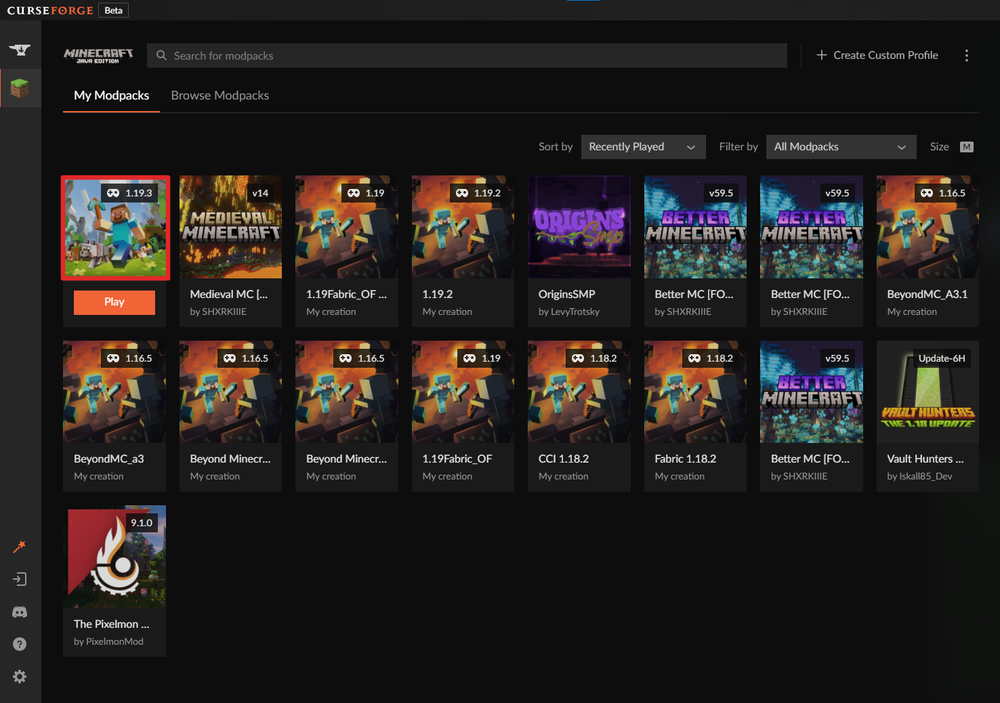Click the sign-in arrow icon in sidebar
The width and height of the screenshot is (1000, 703).
pyautogui.click(x=19, y=579)
